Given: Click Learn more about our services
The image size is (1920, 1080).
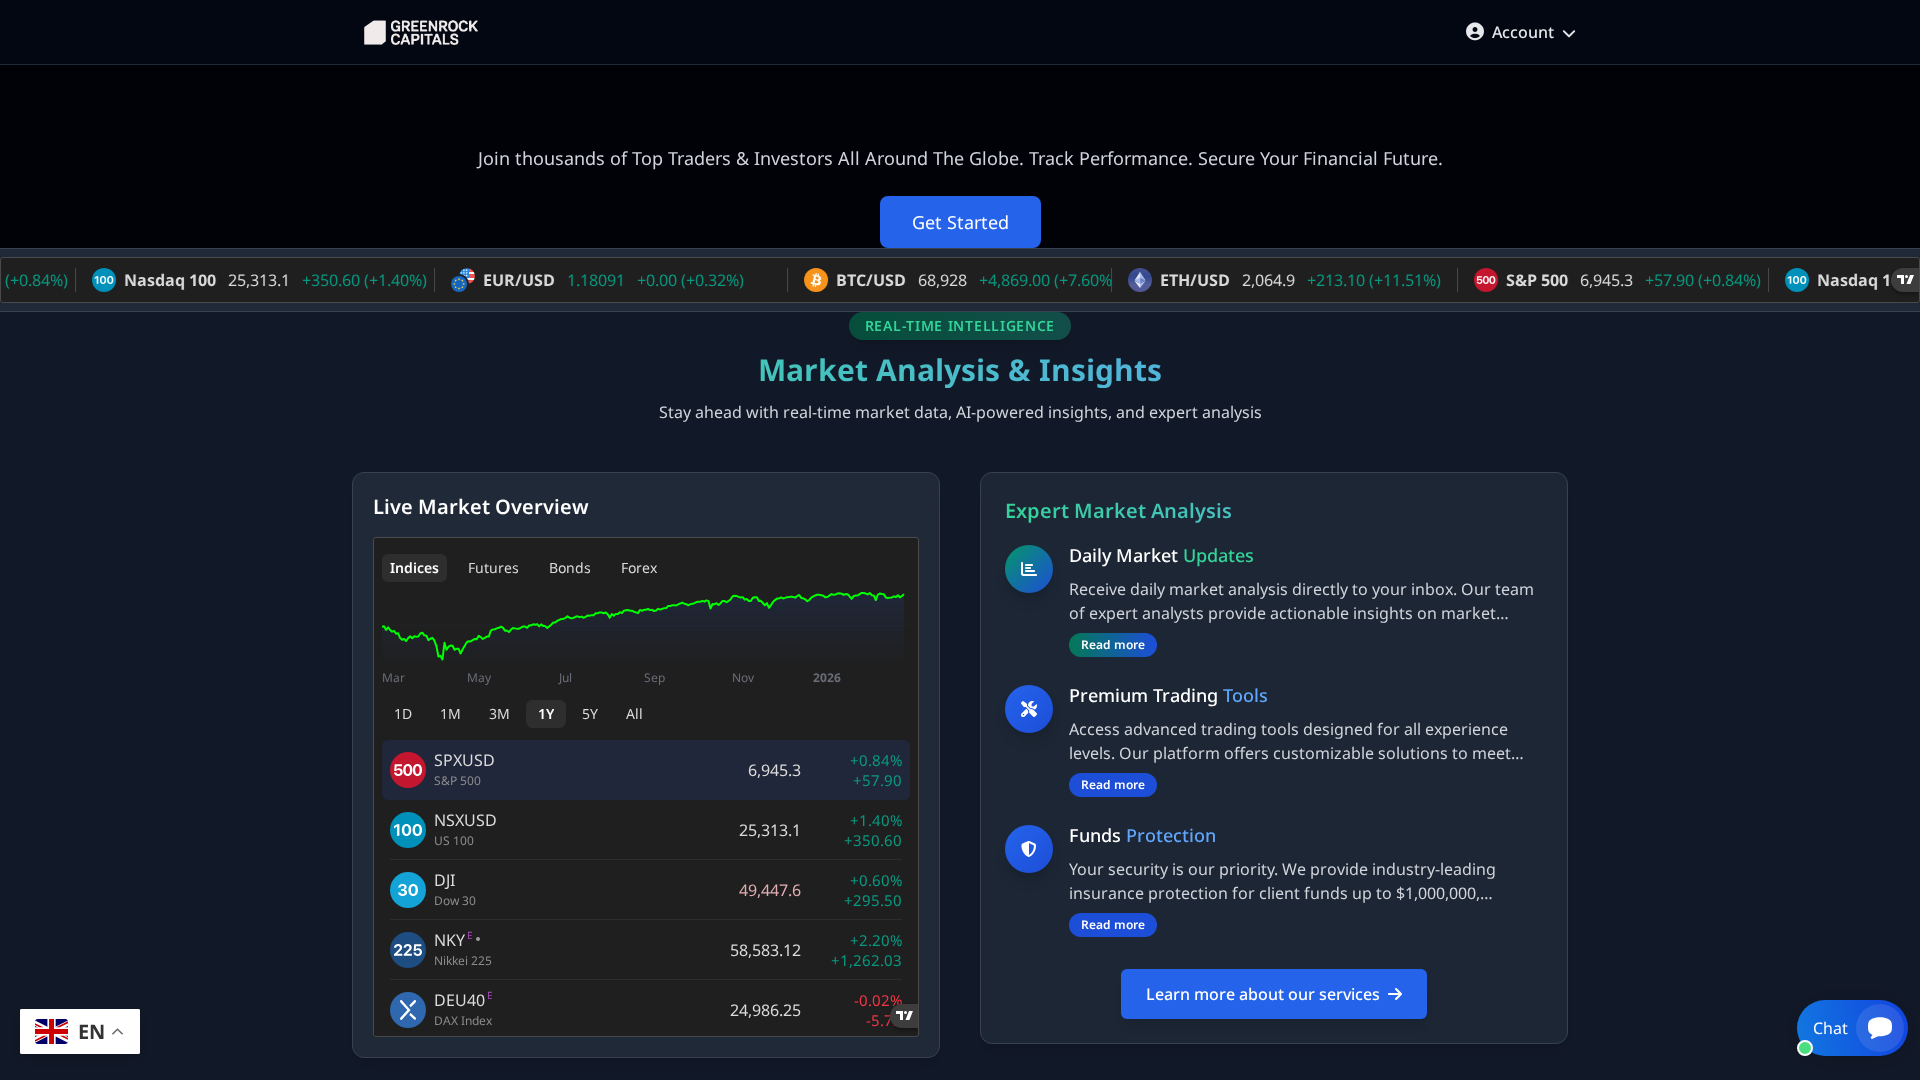Looking at the screenshot, I should (x=1273, y=994).
